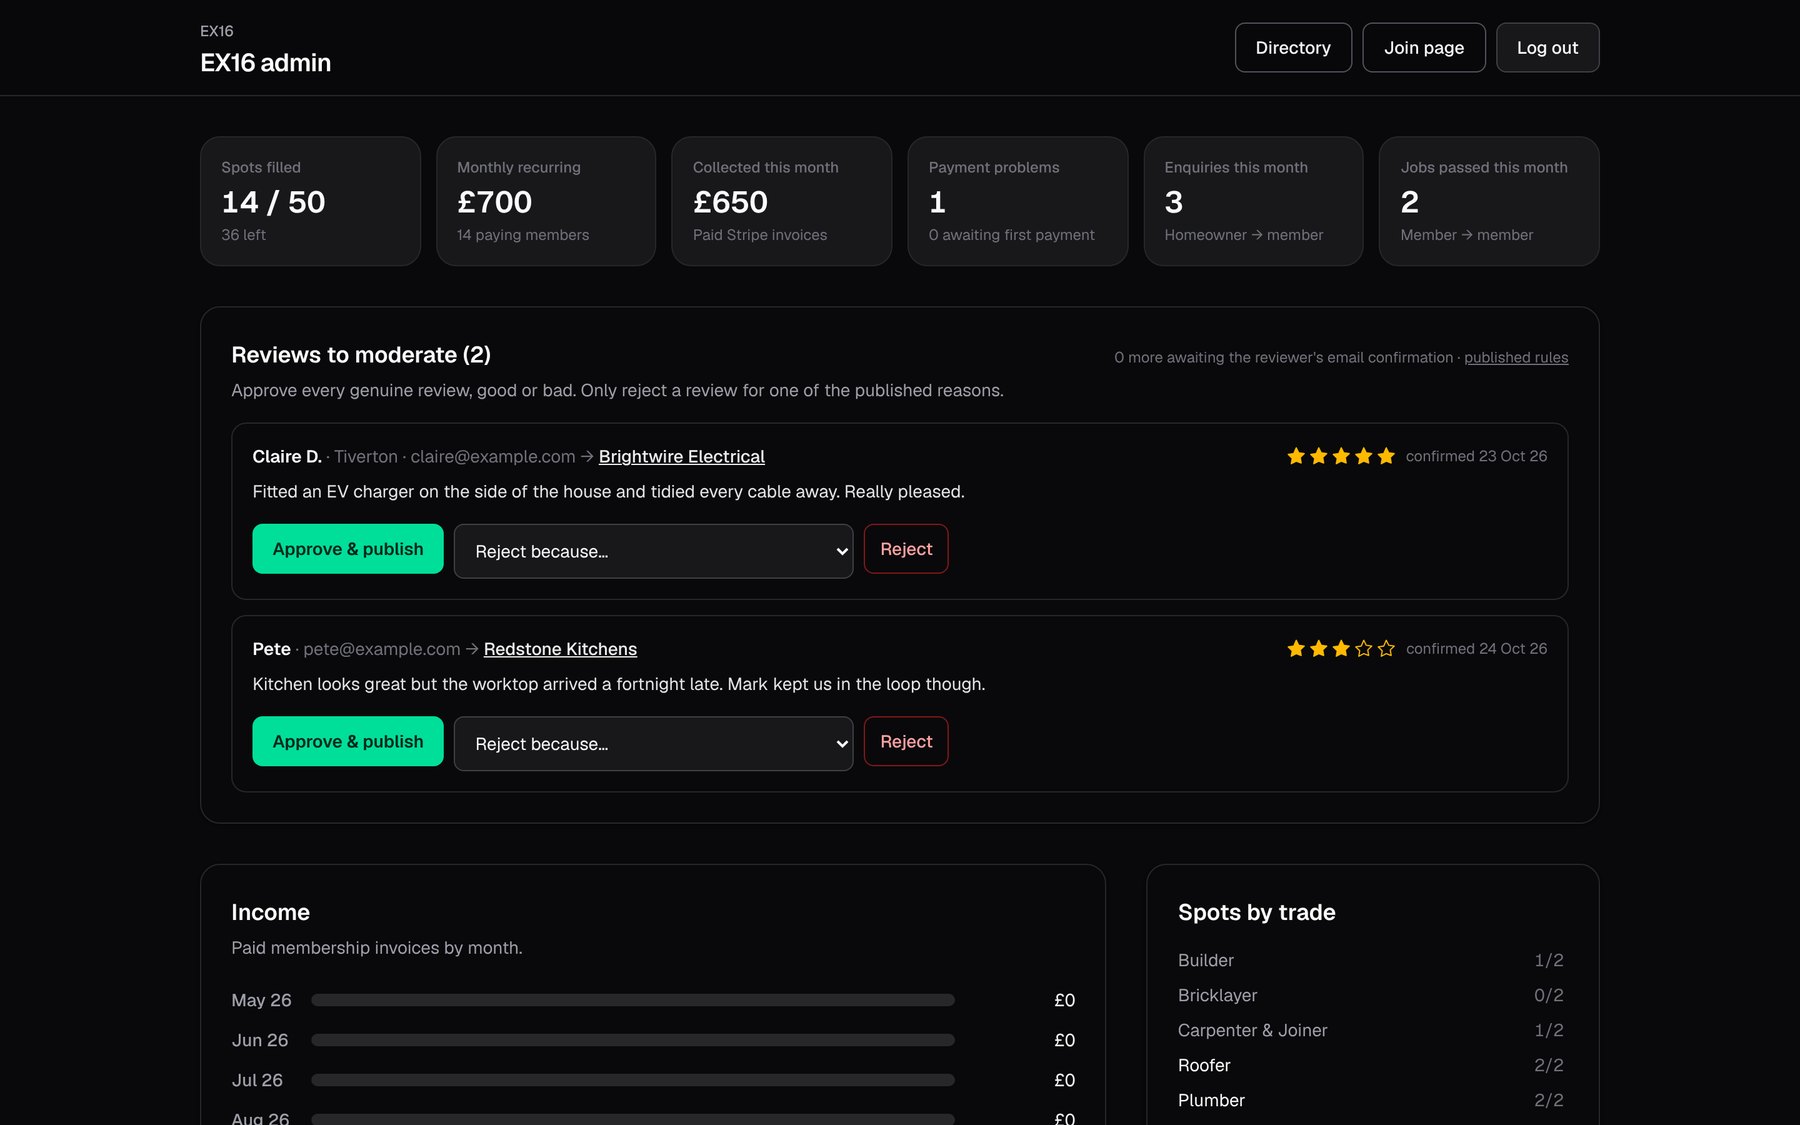1800x1125 pixels.
Task: Select the Payment problems card
Action: click(x=1018, y=201)
